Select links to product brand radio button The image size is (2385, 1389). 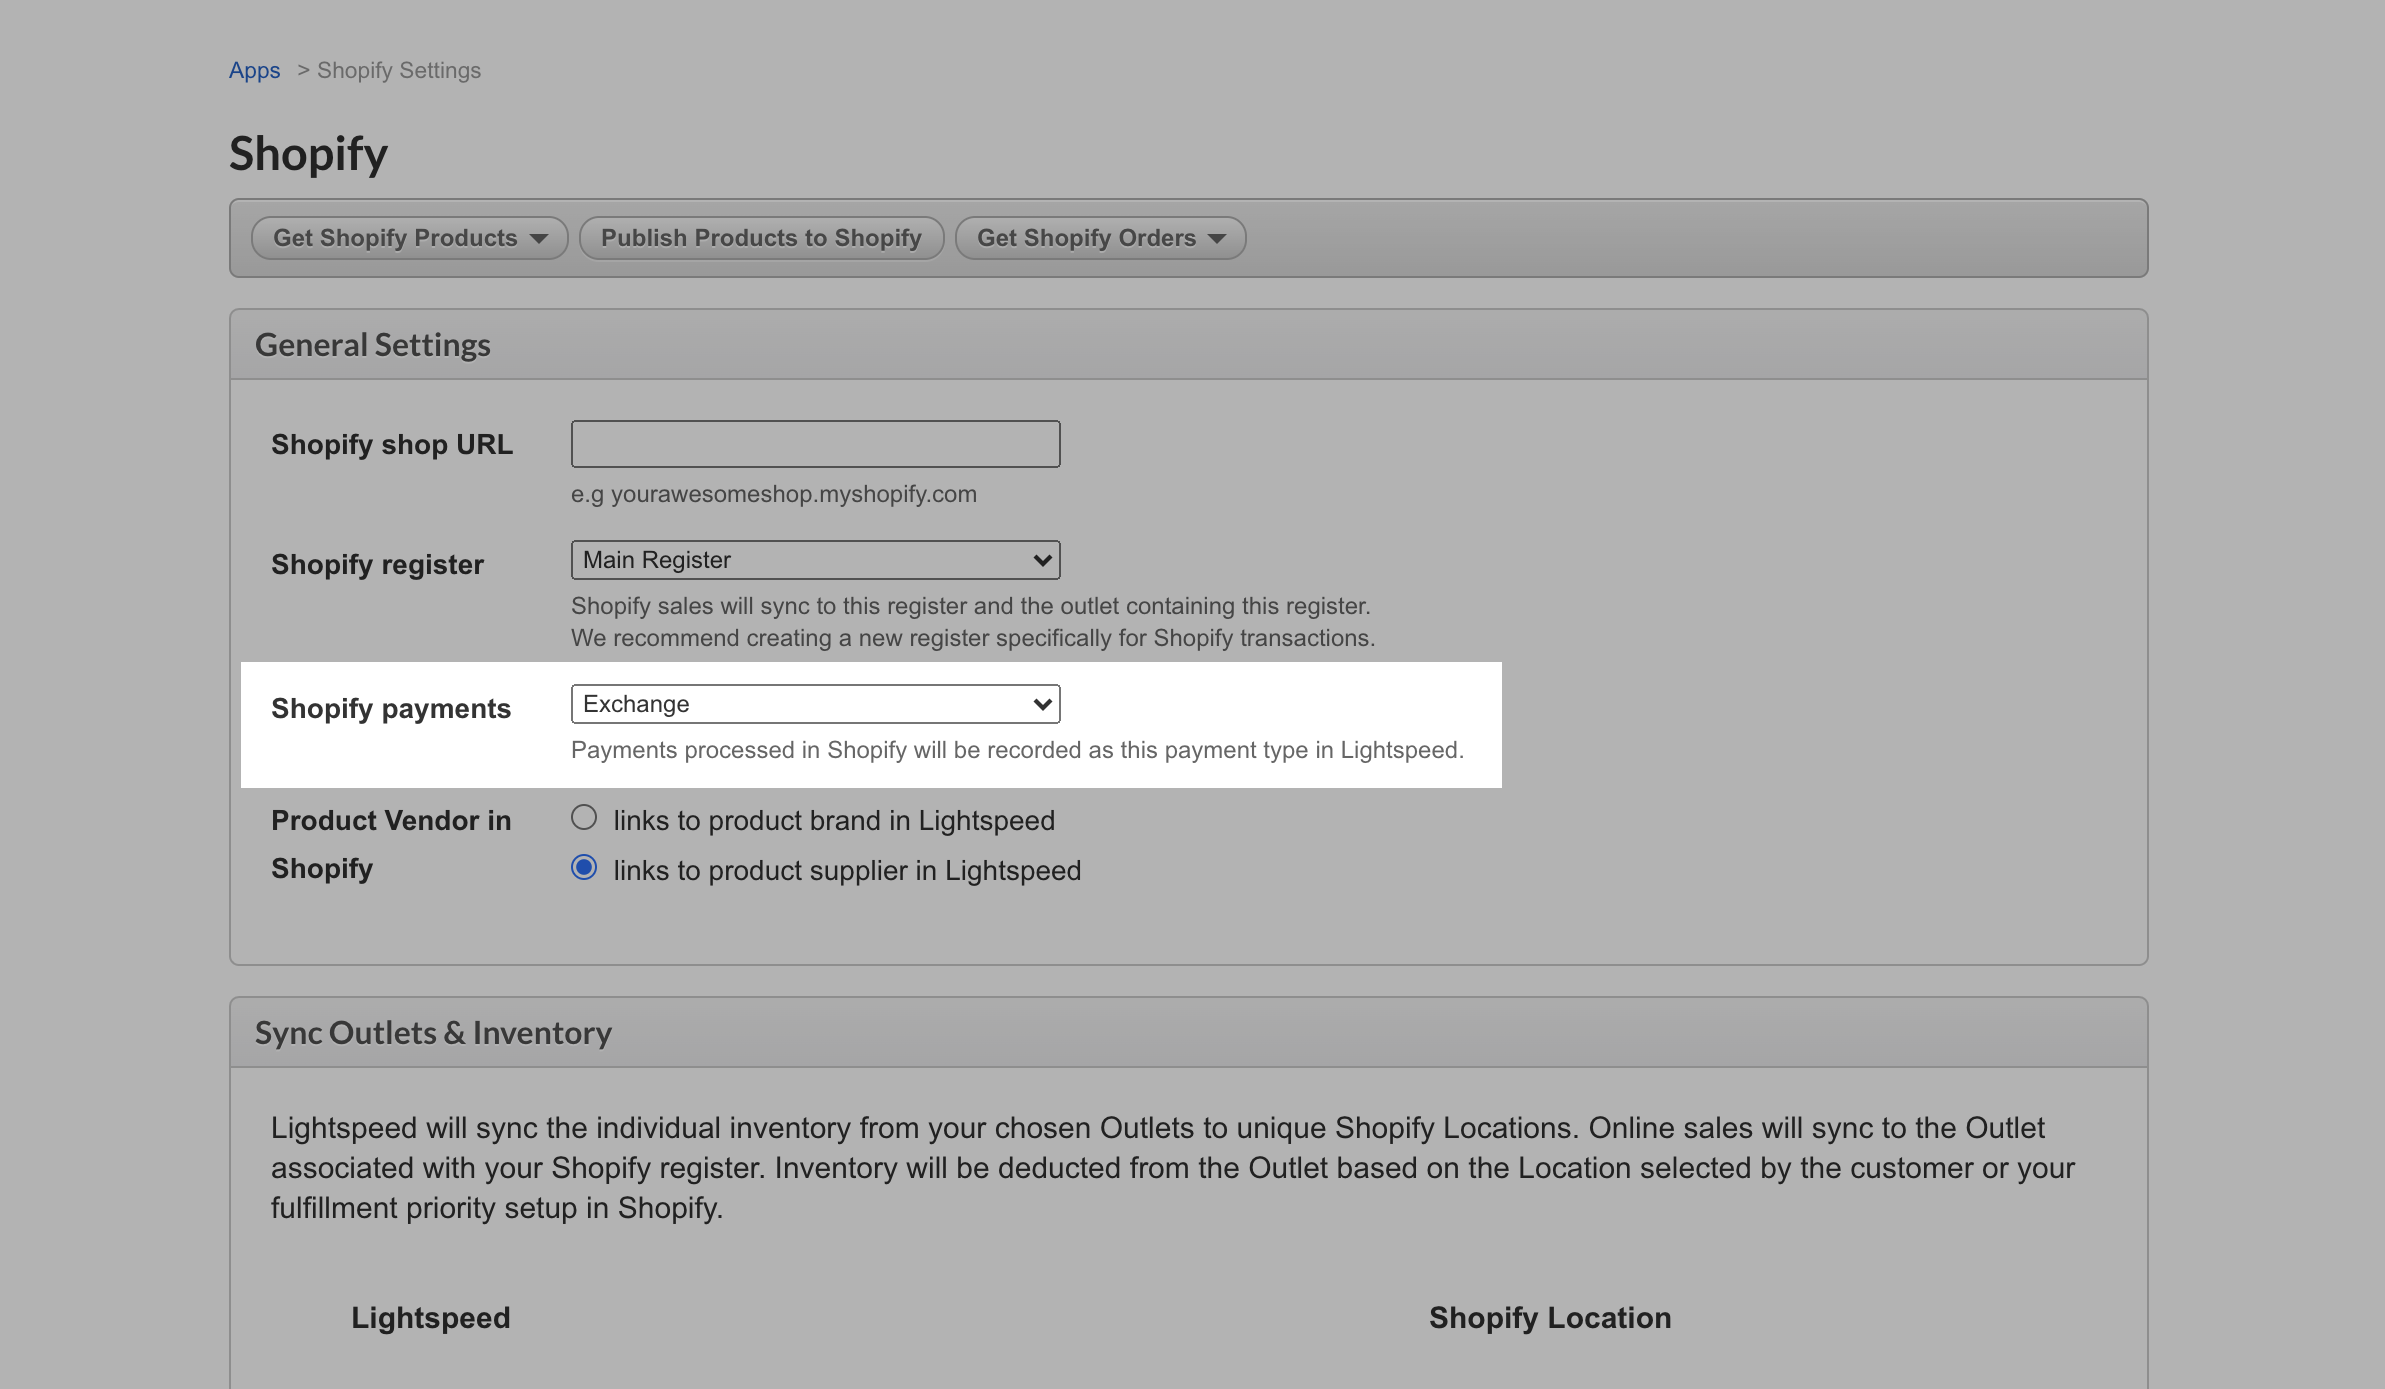(584, 818)
